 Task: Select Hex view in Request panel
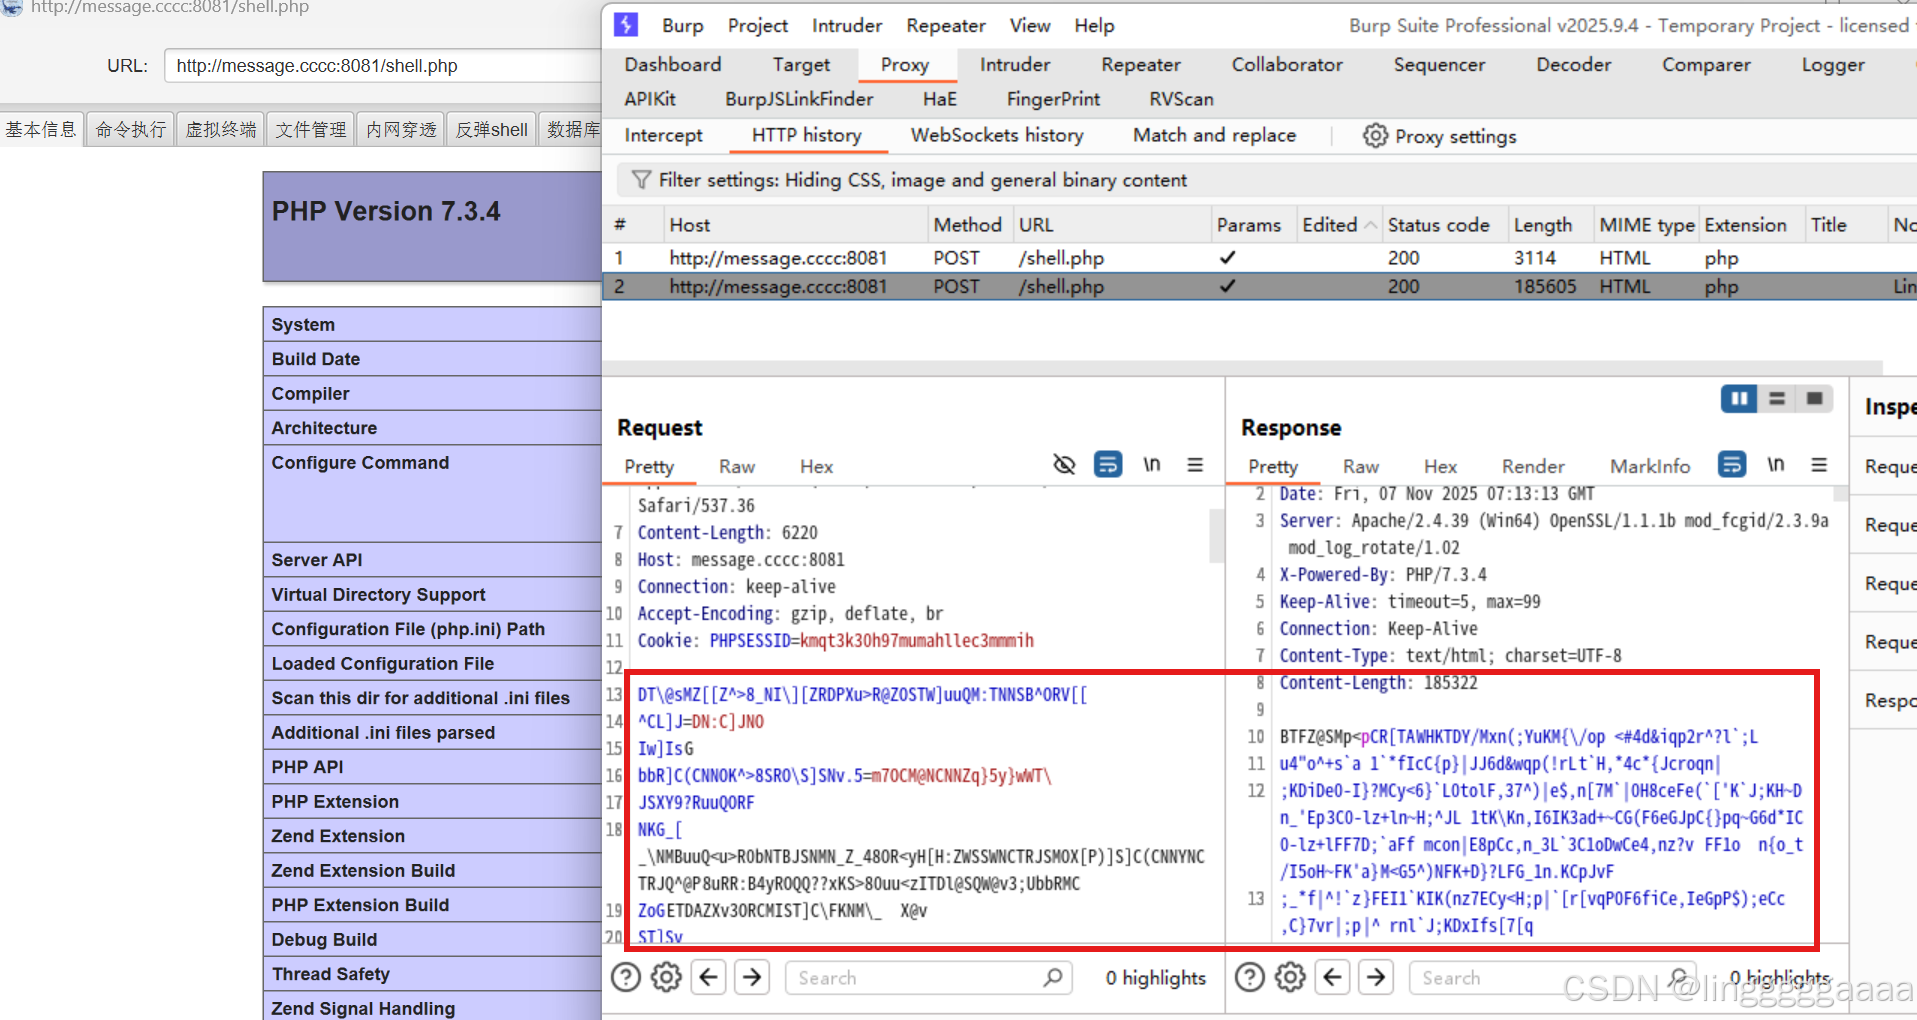[816, 467]
